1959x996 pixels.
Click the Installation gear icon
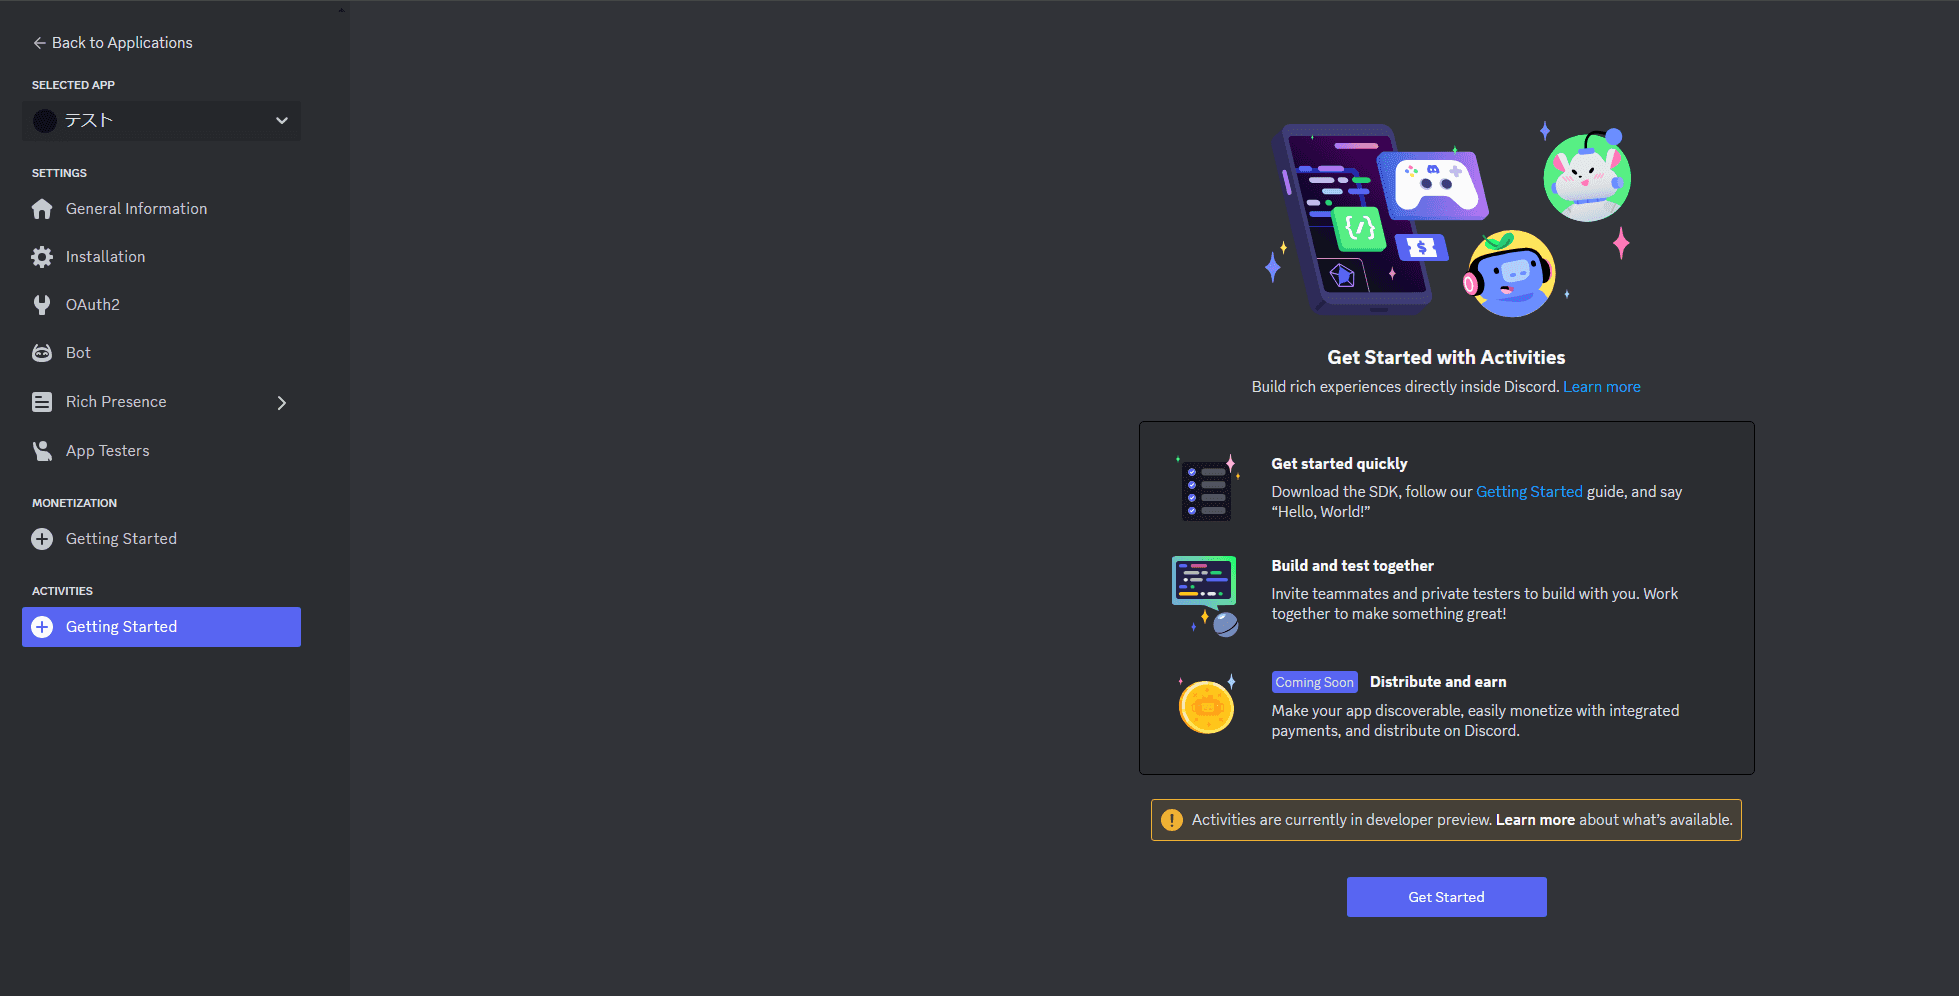point(42,257)
